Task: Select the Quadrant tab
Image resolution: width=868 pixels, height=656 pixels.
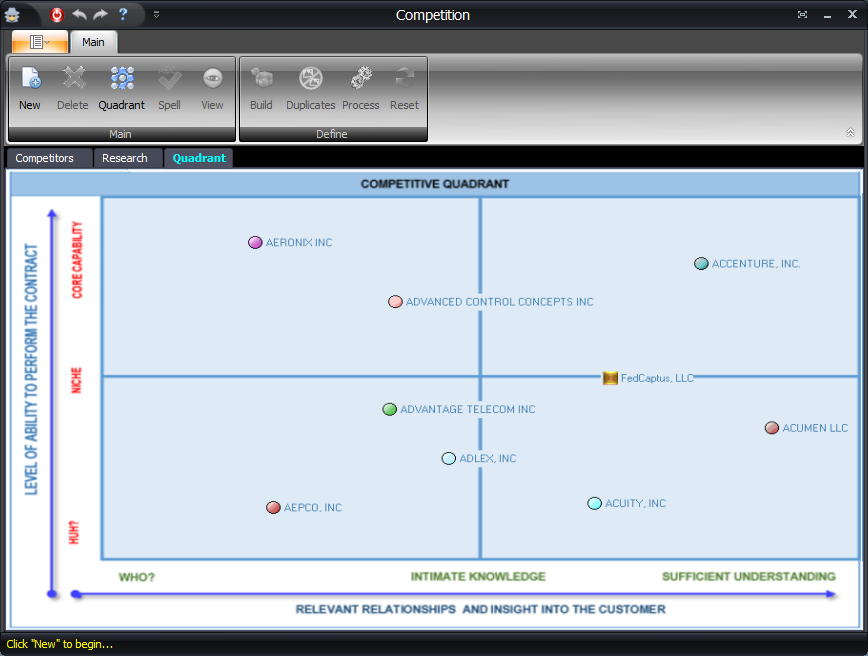Action: 199,158
